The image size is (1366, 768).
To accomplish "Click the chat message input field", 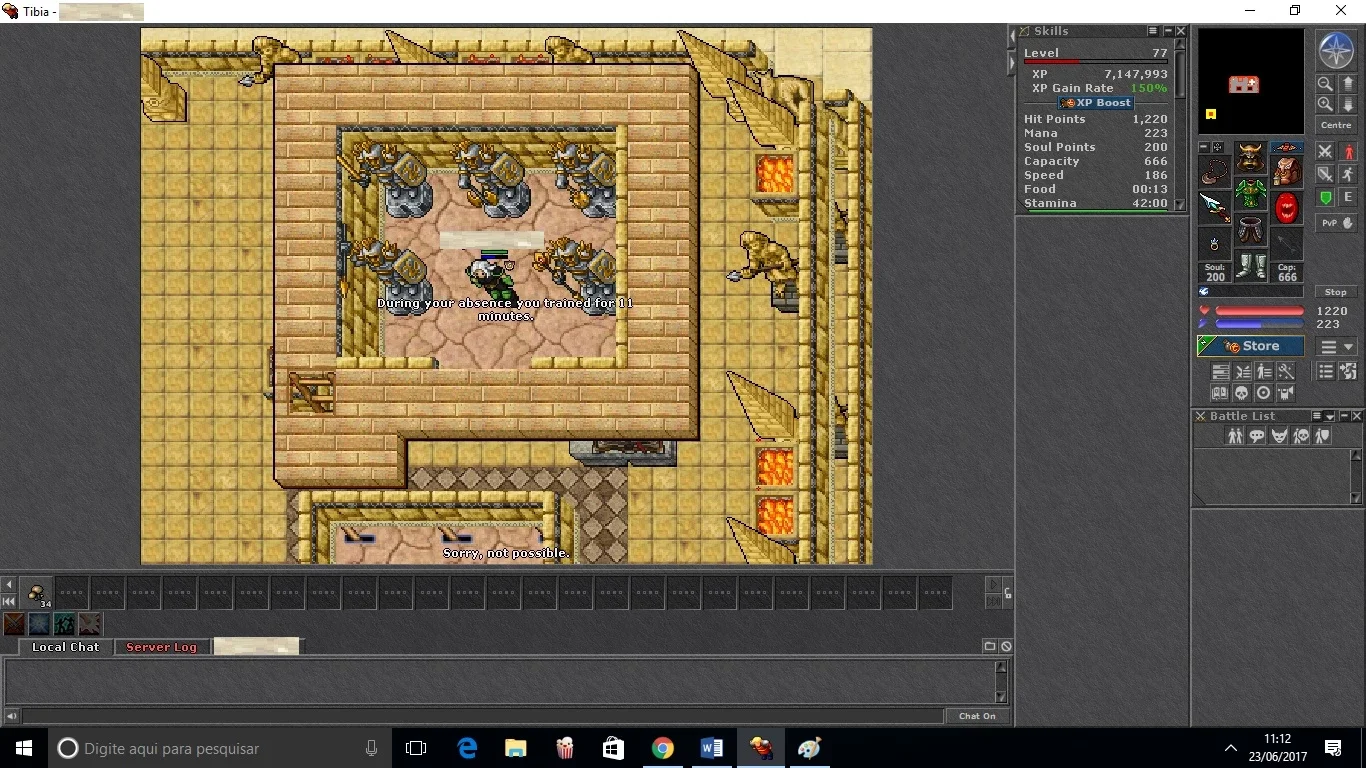I will pyautogui.click(x=483, y=716).
